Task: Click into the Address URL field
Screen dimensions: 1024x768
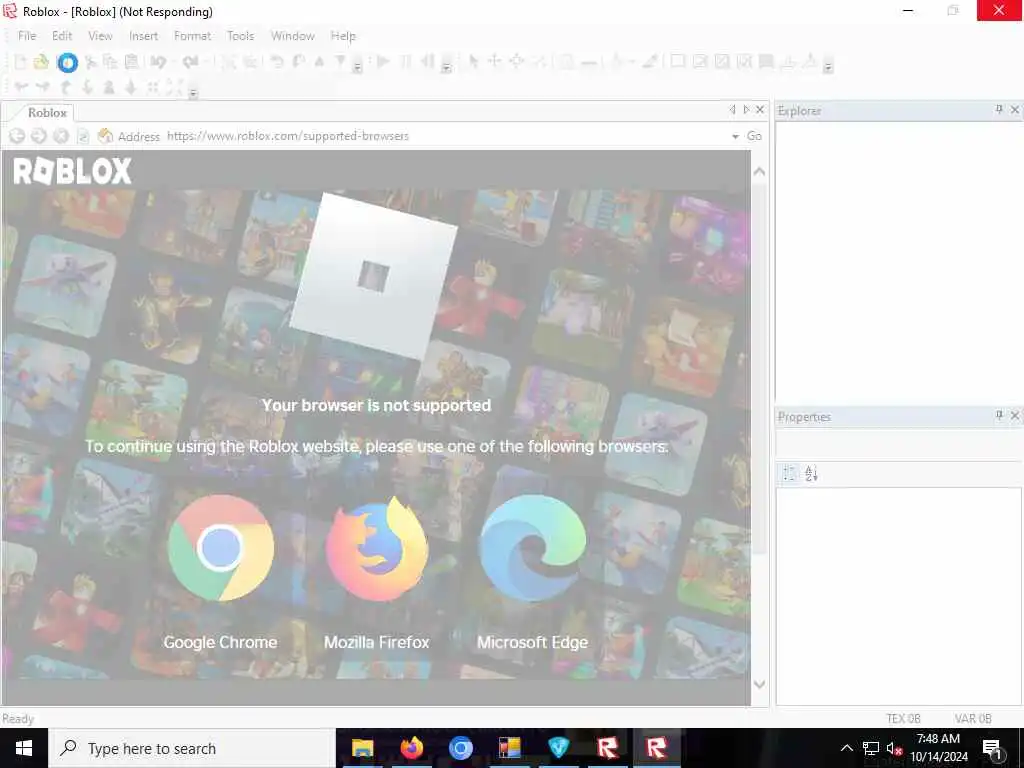Action: click(445, 136)
